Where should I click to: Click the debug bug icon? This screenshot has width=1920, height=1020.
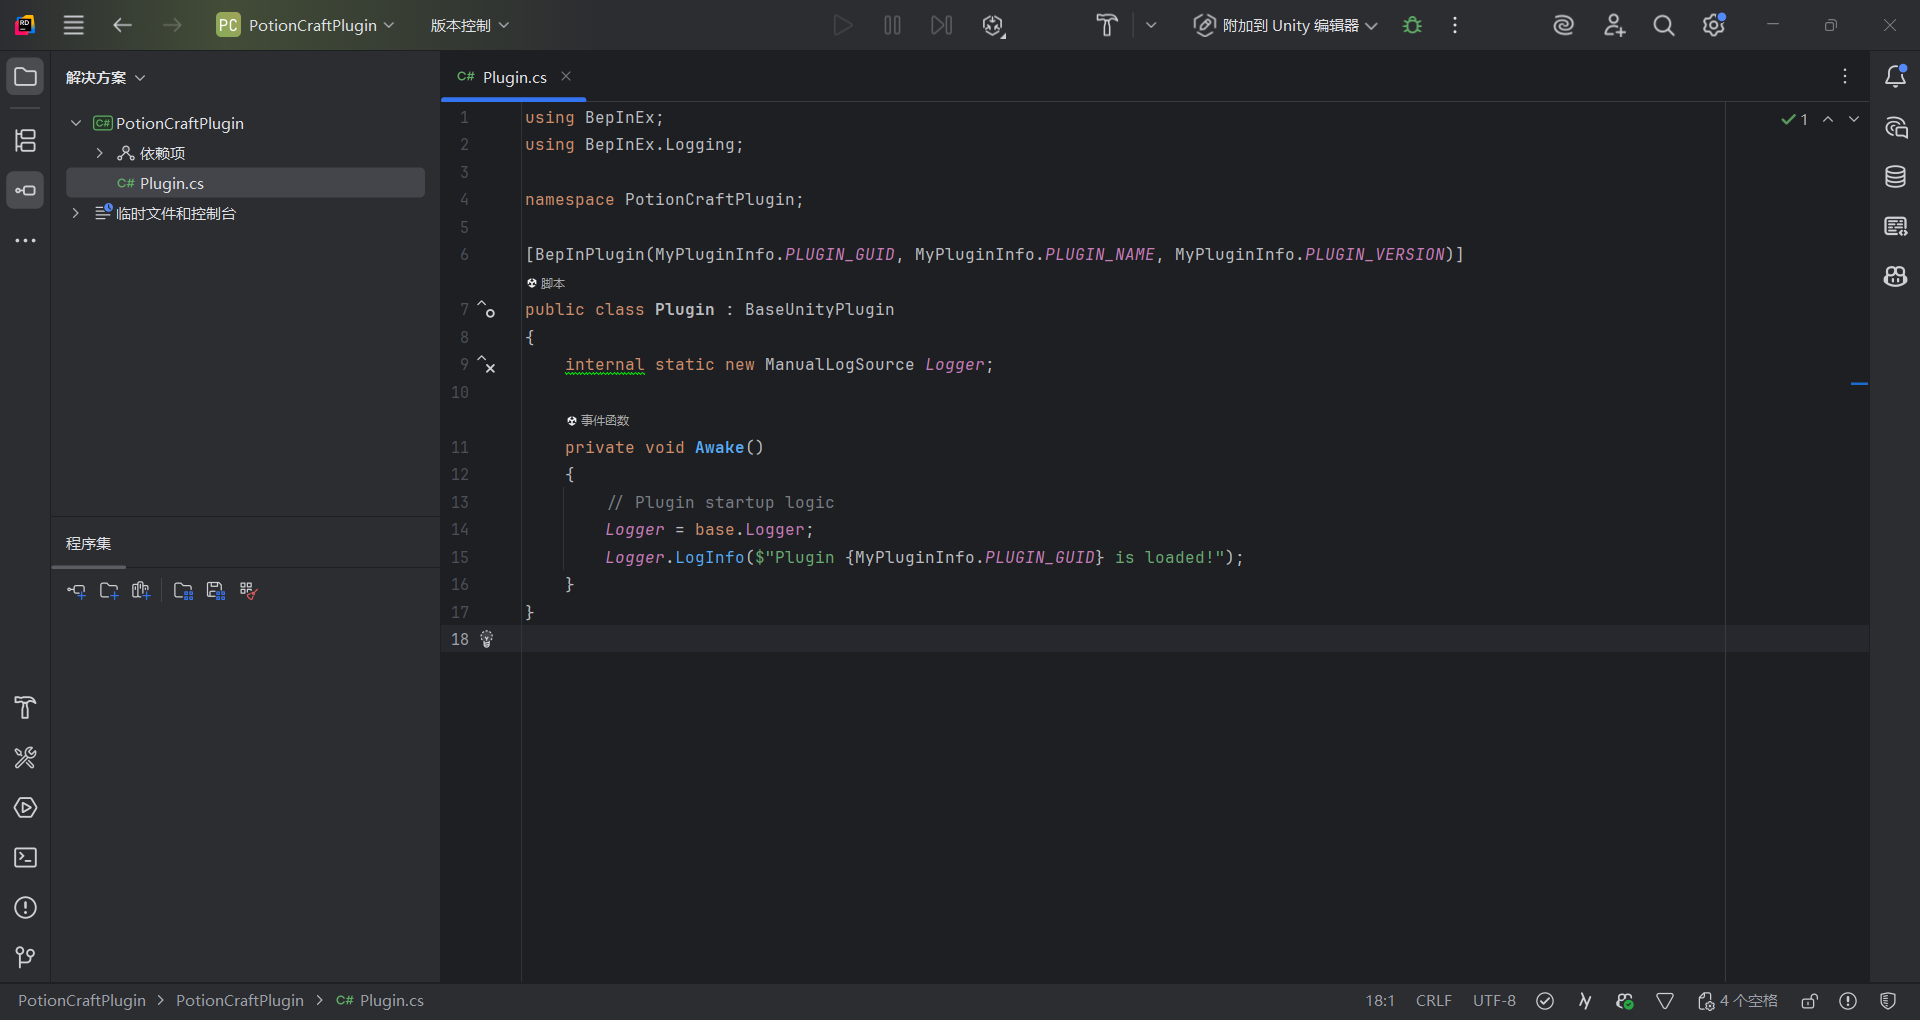(x=1412, y=25)
